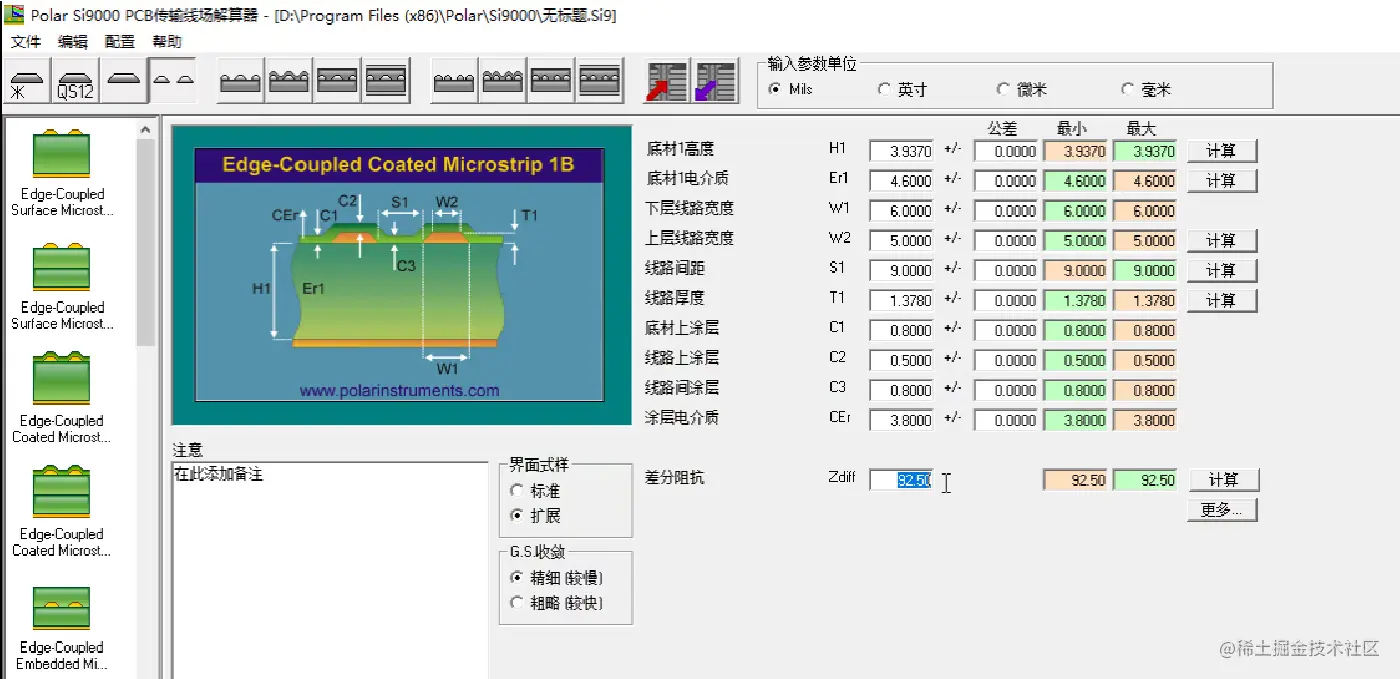Click the H1 tolerance field
The height and width of the screenshot is (679, 1400).
click(1006, 151)
